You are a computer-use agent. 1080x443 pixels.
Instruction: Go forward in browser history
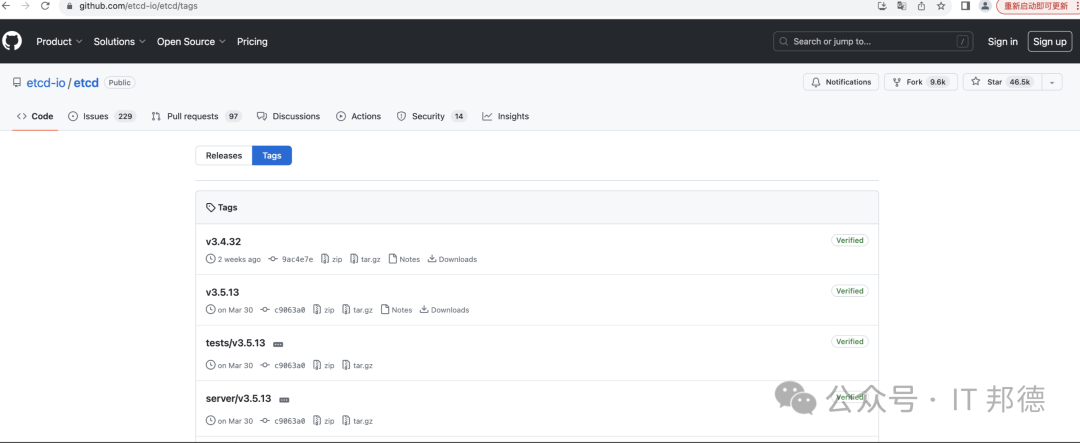pyautogui.click(x=25, y=6)
